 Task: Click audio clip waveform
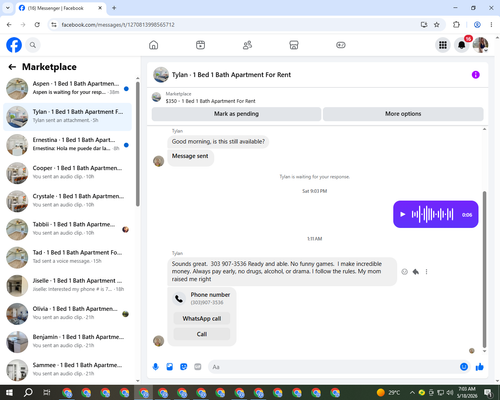point(432,214)
